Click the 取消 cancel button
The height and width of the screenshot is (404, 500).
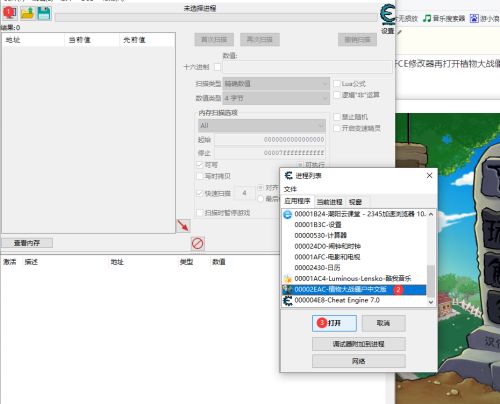click(x=383, y=323)
